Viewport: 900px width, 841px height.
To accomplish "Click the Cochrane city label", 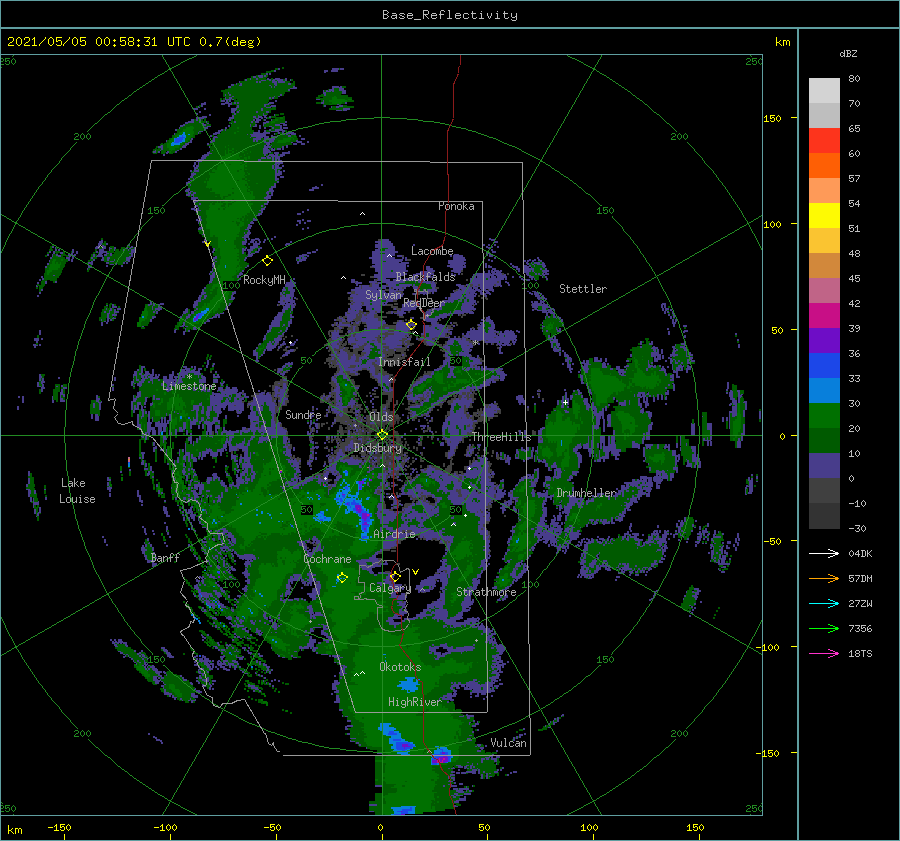I will pos(327,559).
